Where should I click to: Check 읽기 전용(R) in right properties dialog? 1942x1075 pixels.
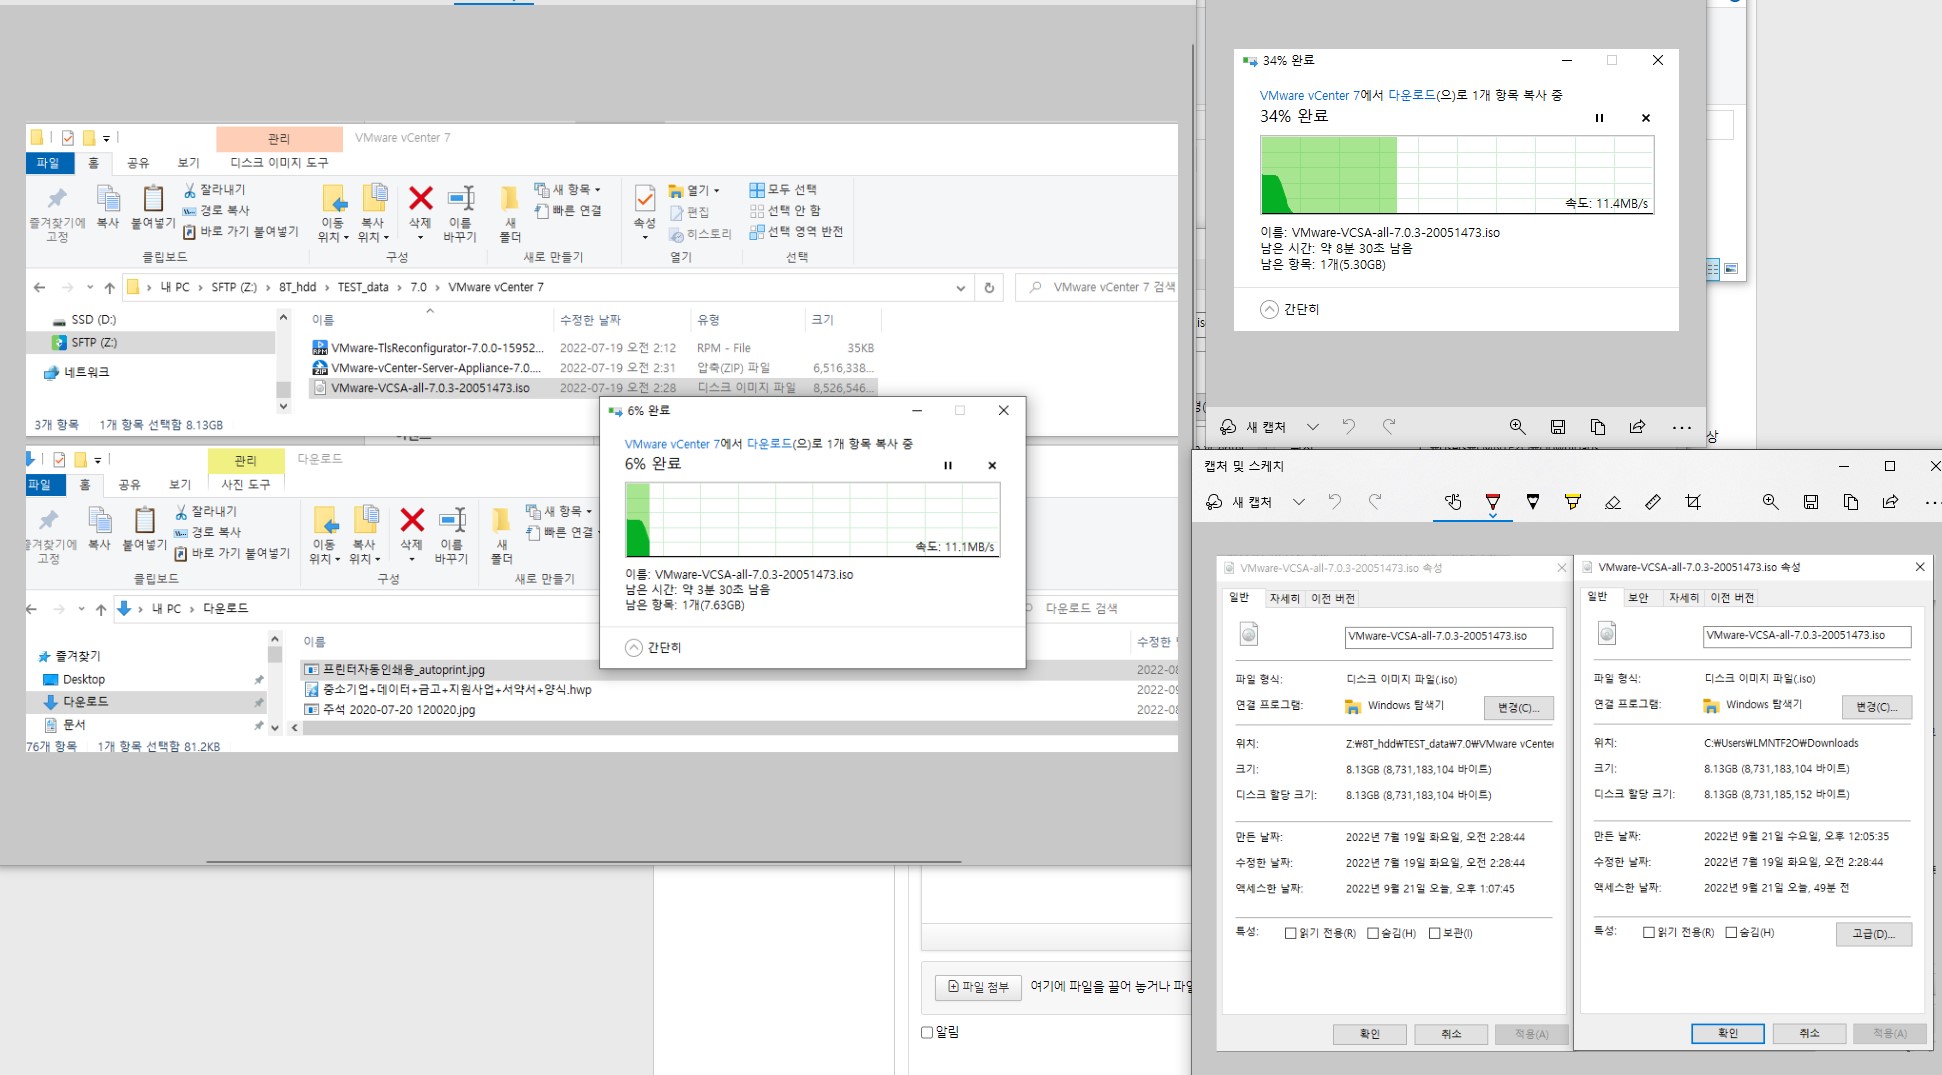coord(1648,932)
